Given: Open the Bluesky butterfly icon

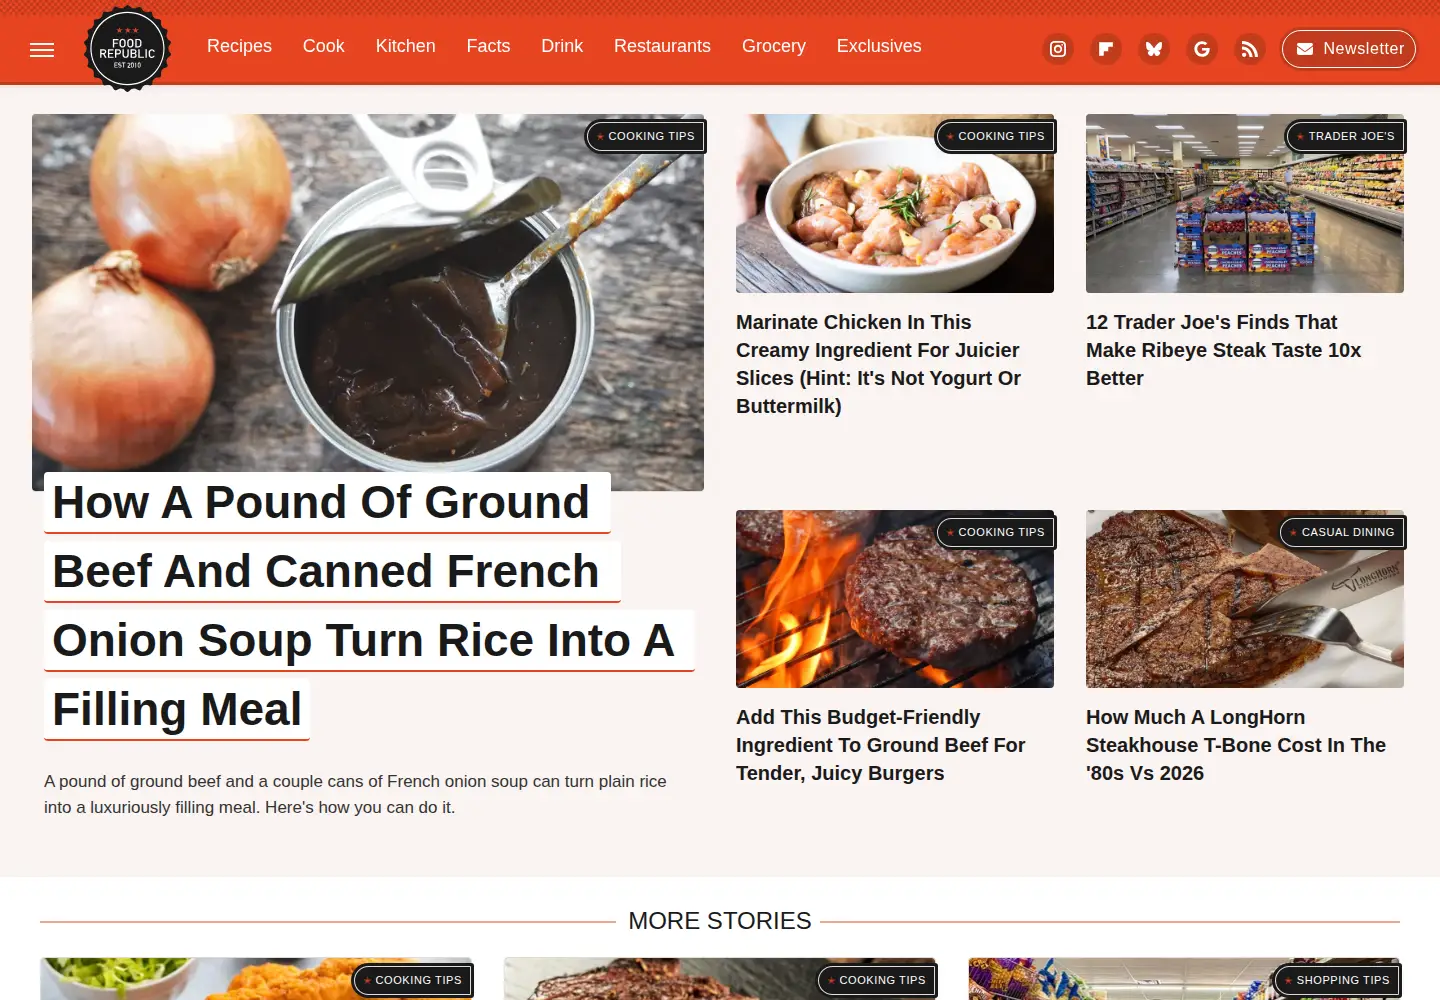Looking at the screenshot, I should (x=1154, y=49).
